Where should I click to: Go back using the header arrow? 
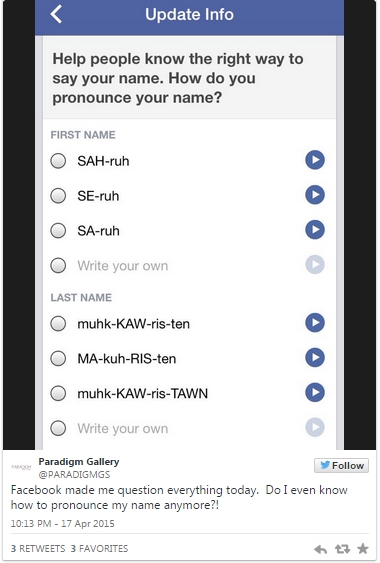[56, 14]
